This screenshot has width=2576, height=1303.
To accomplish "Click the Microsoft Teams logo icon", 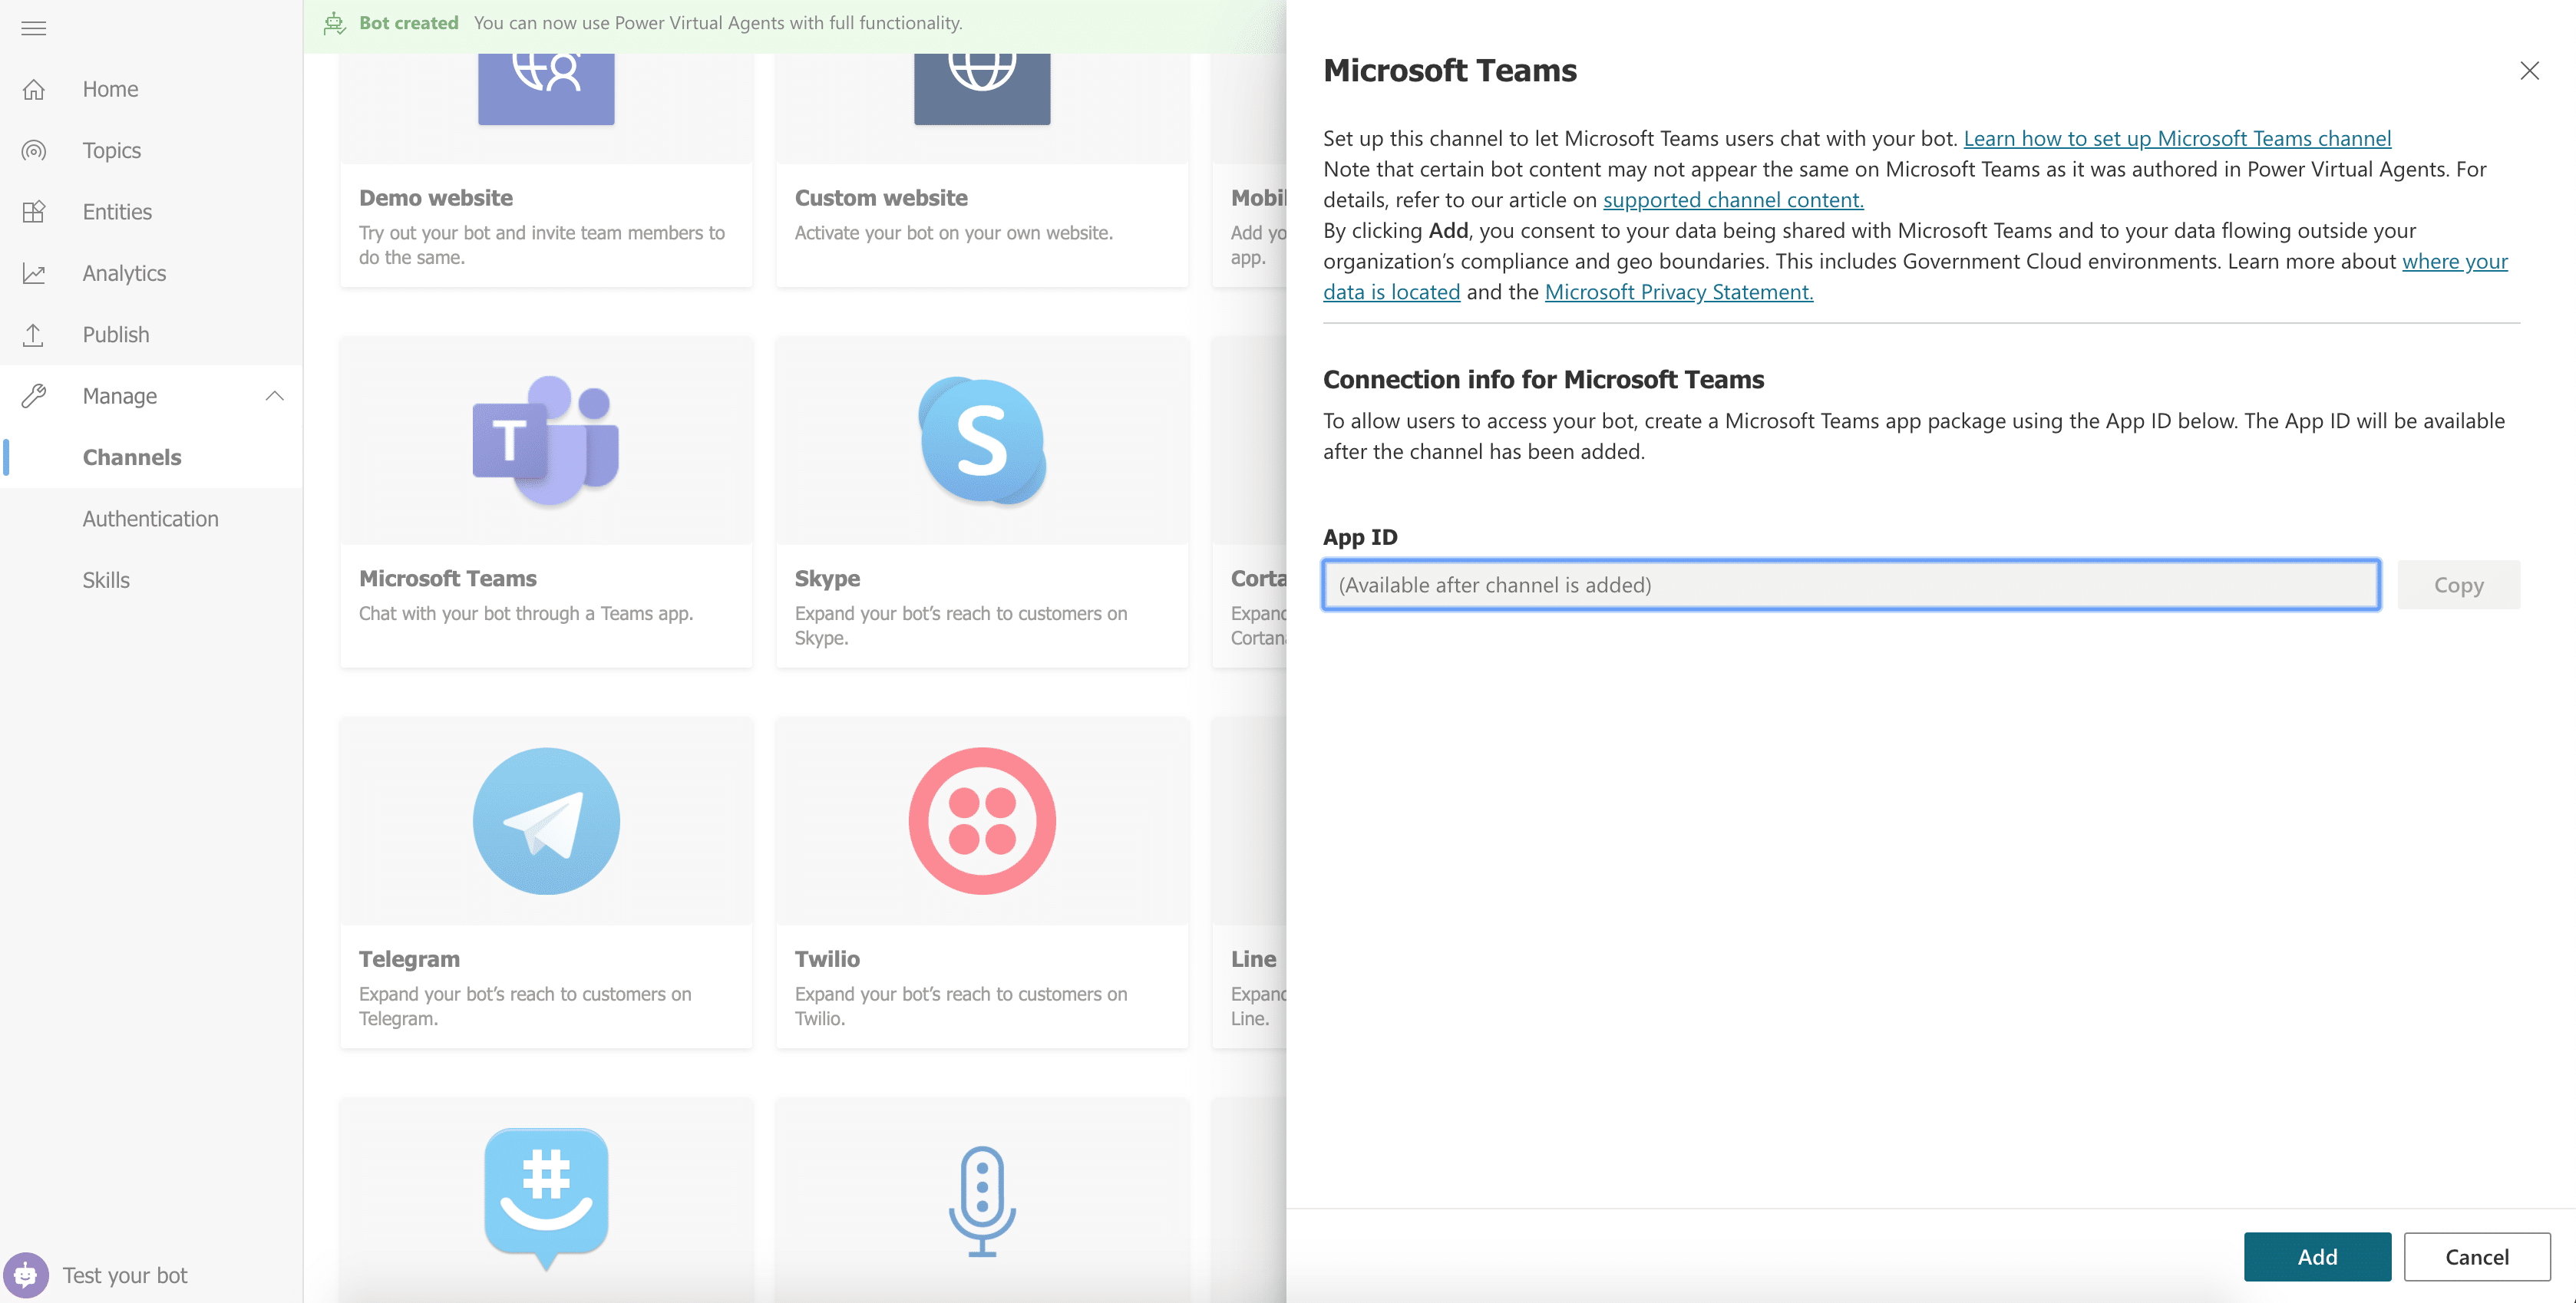I will (x=546, y=440).
